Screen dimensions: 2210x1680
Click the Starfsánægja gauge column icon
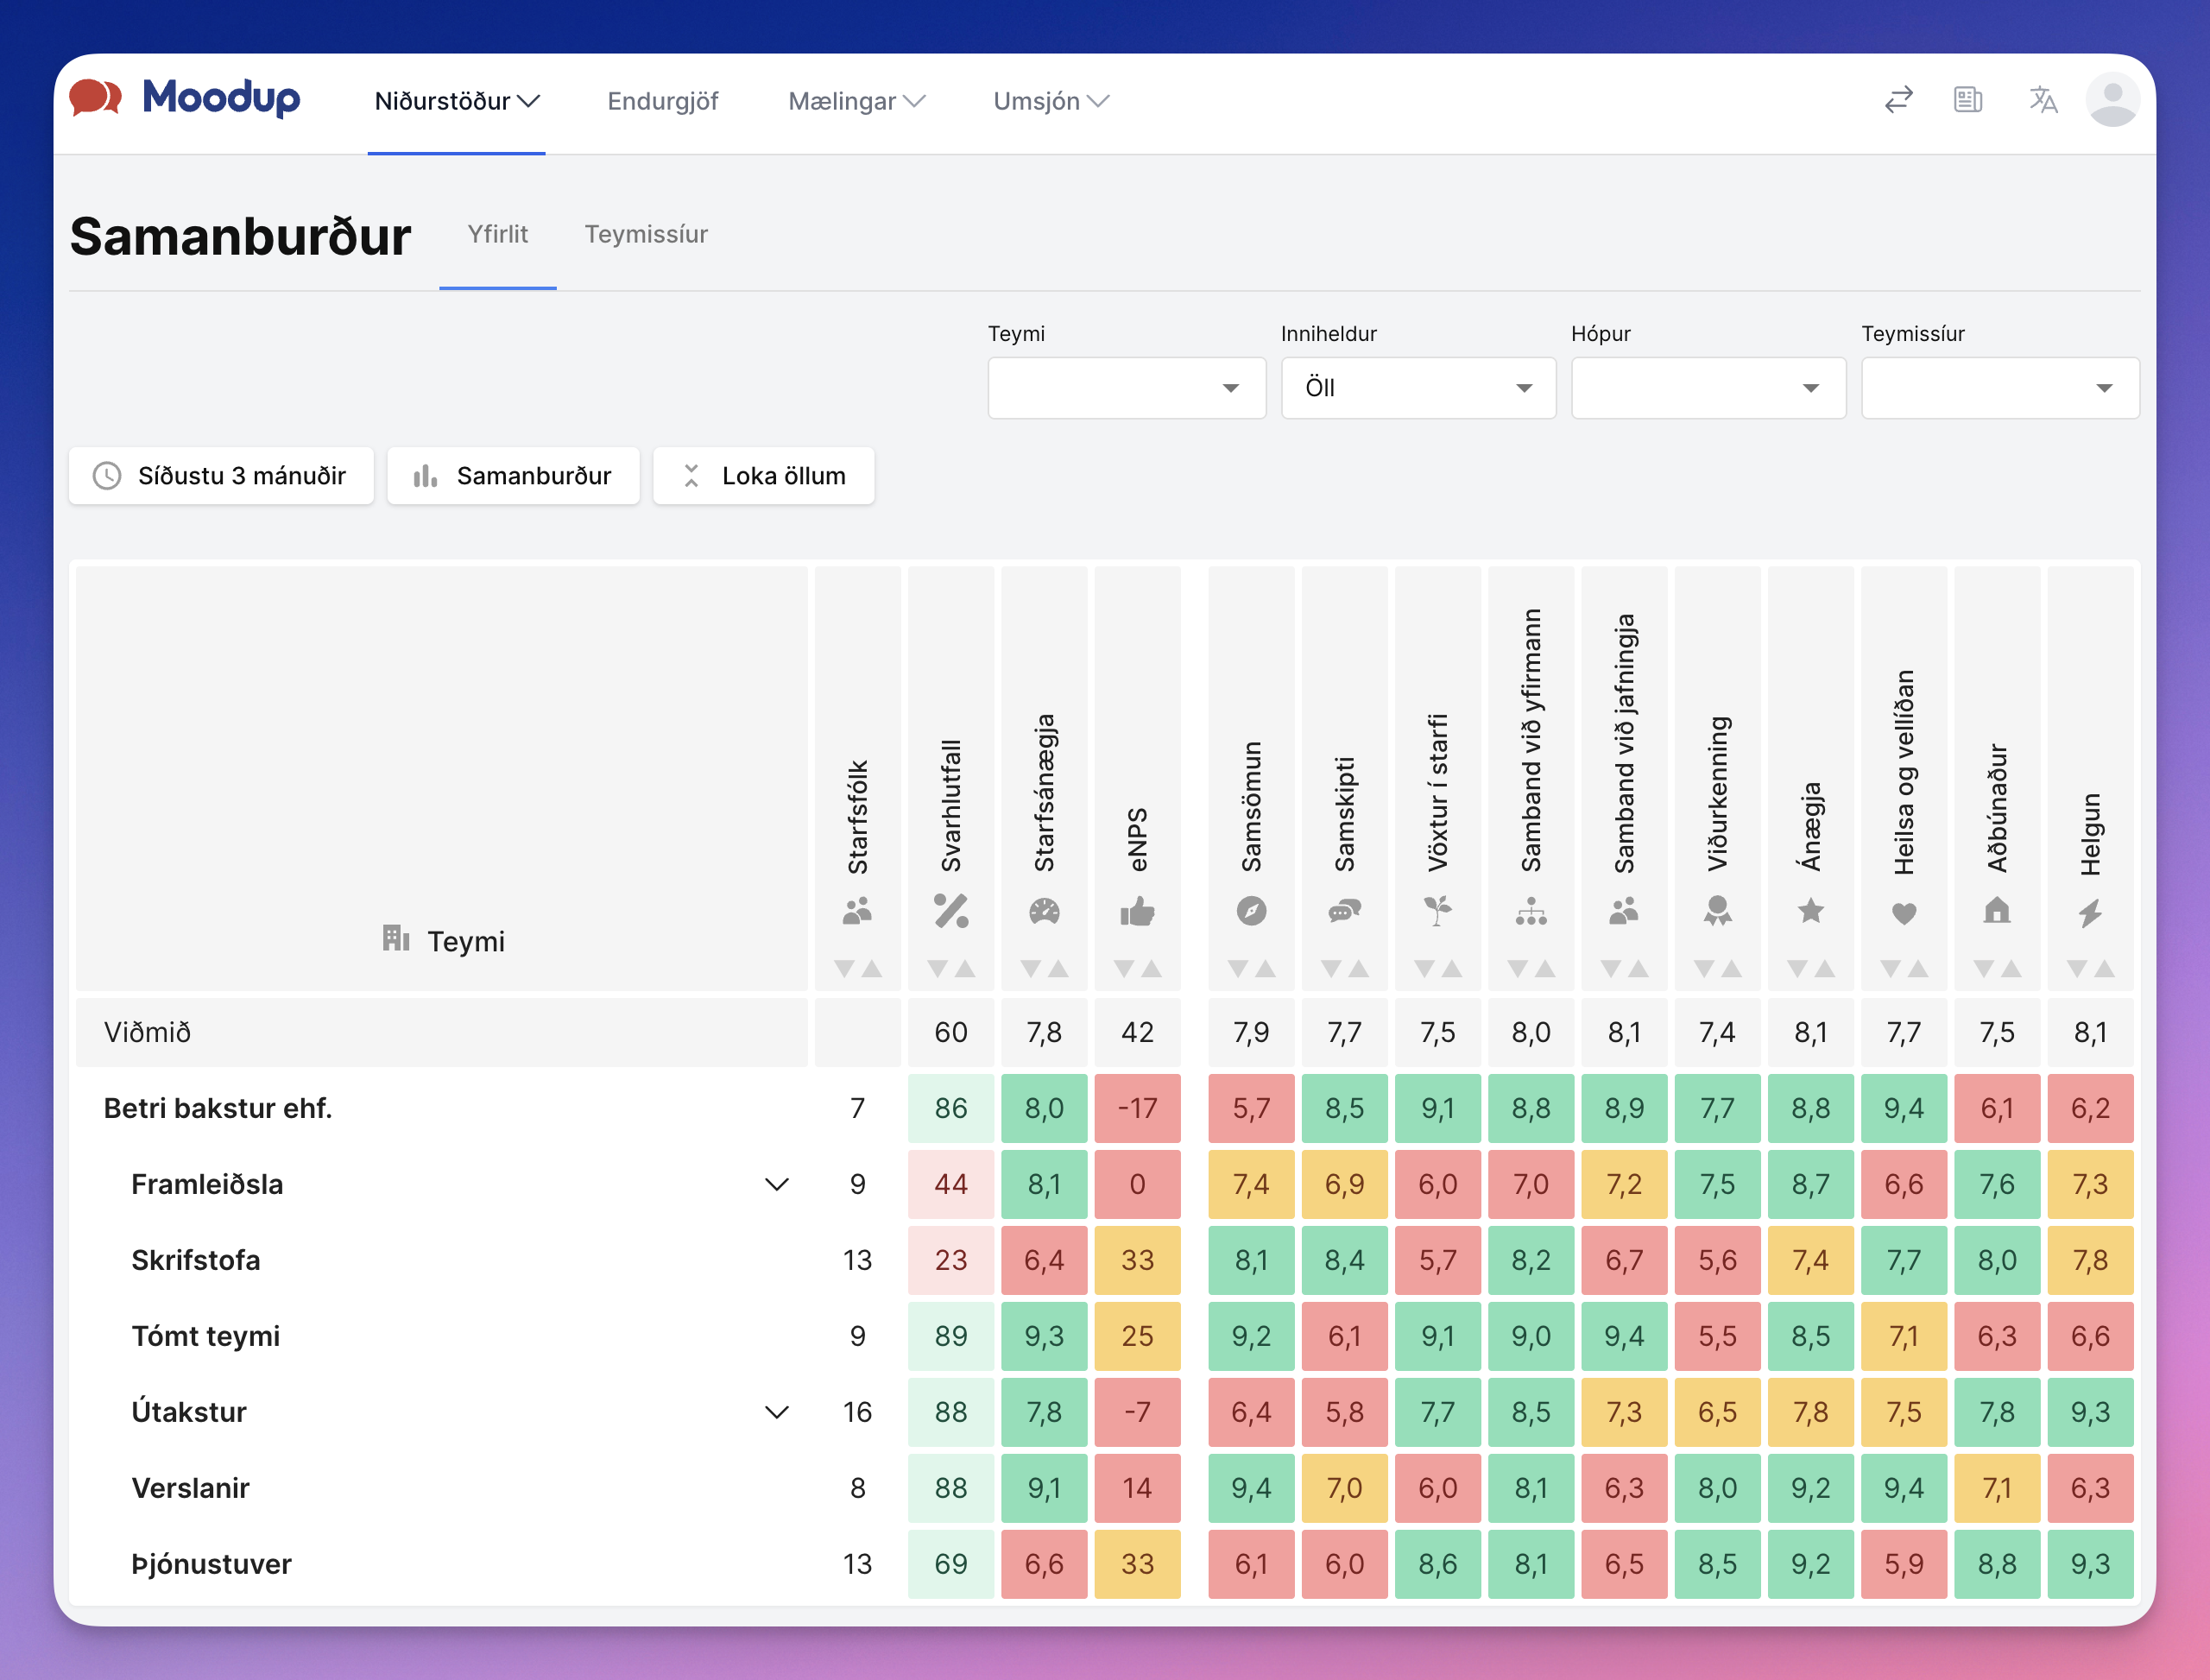coord(1044,911)
